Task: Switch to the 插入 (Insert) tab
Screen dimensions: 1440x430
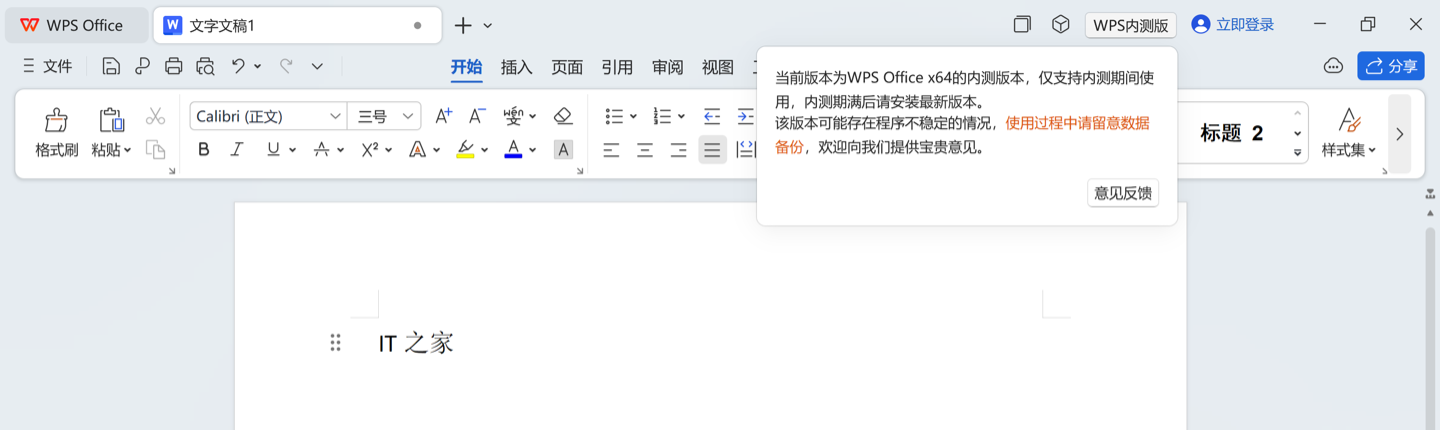Action: [517, 67]
